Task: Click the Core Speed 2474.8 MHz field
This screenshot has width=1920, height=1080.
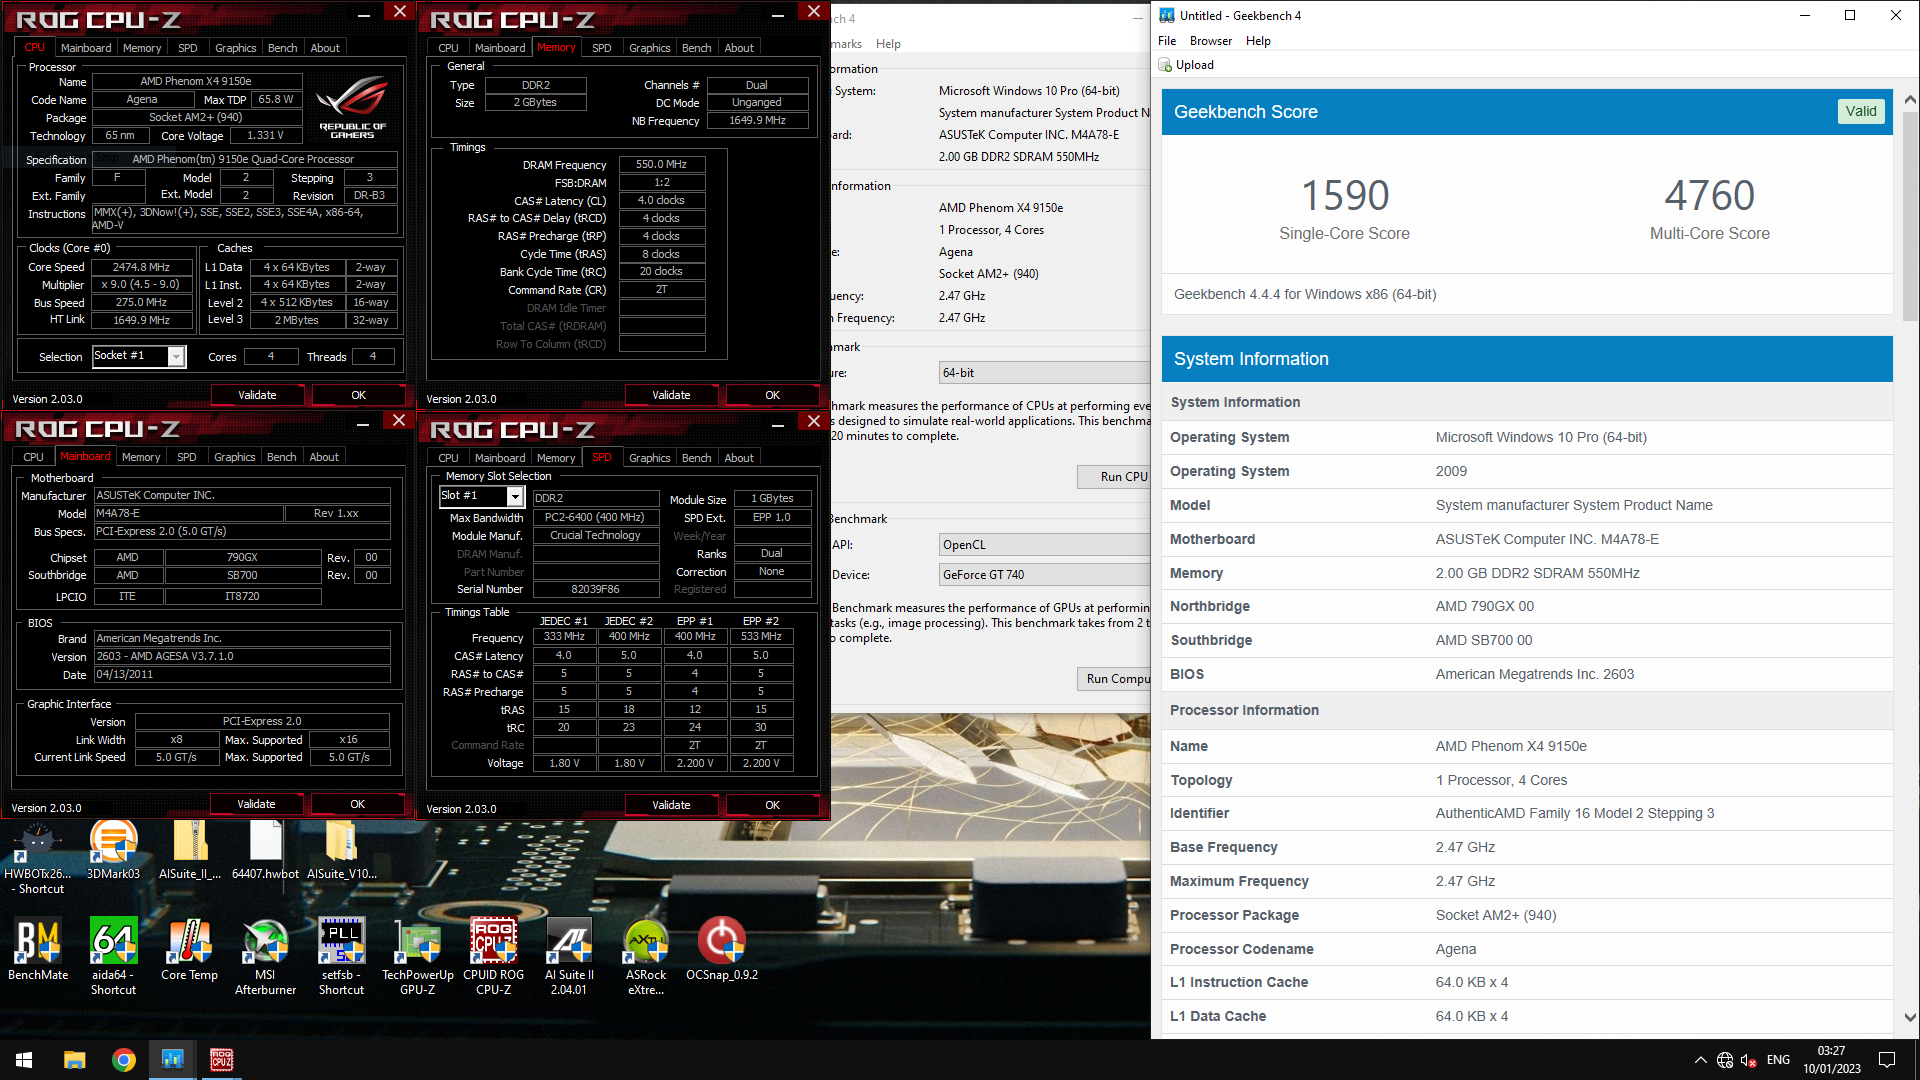Action: tap(142, 268)
